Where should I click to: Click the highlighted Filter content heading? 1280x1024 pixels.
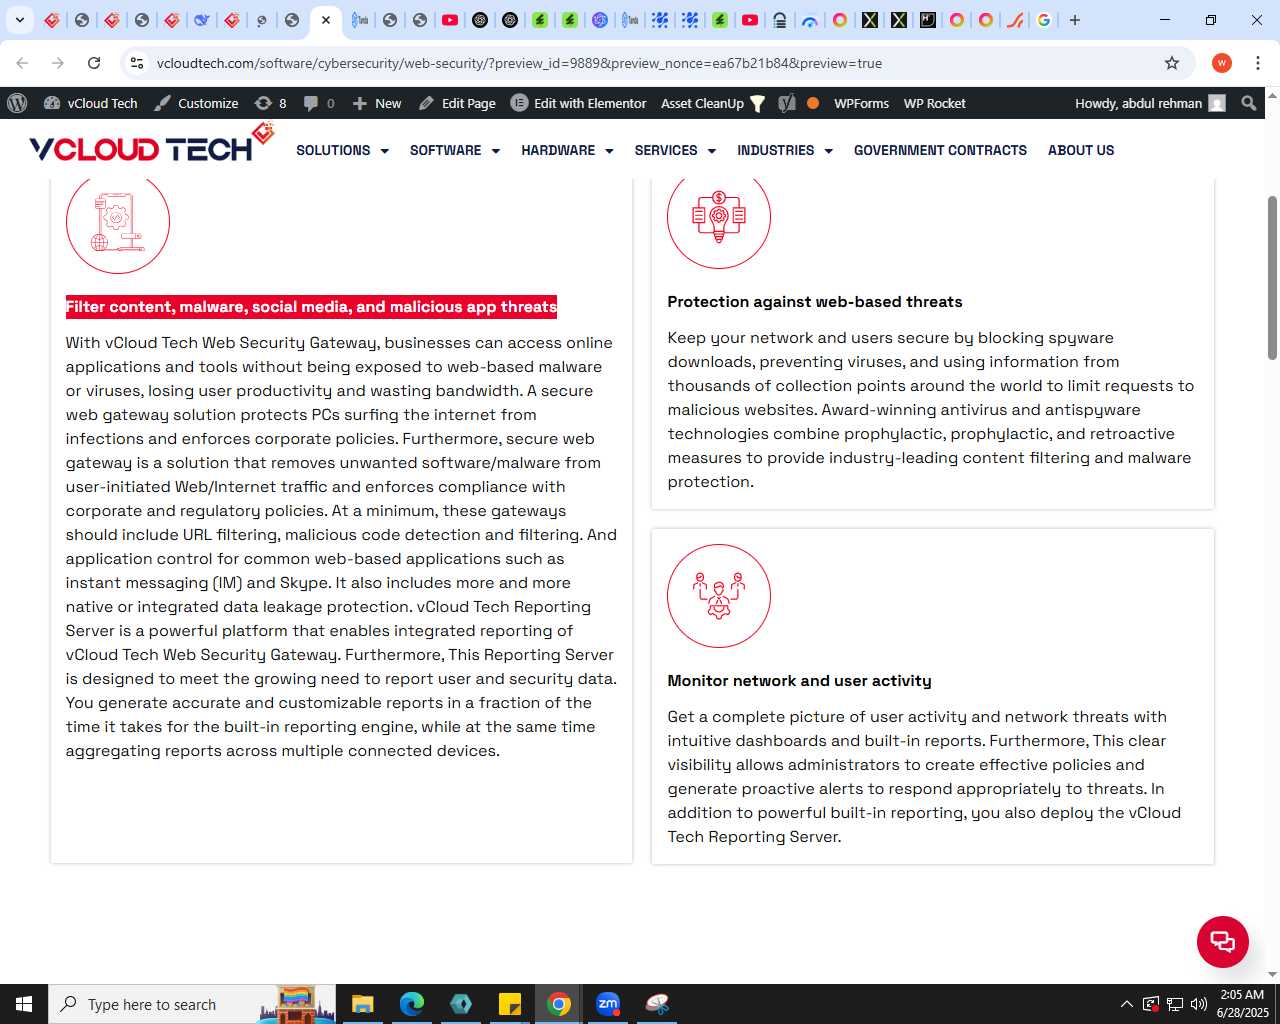[311, 307]
